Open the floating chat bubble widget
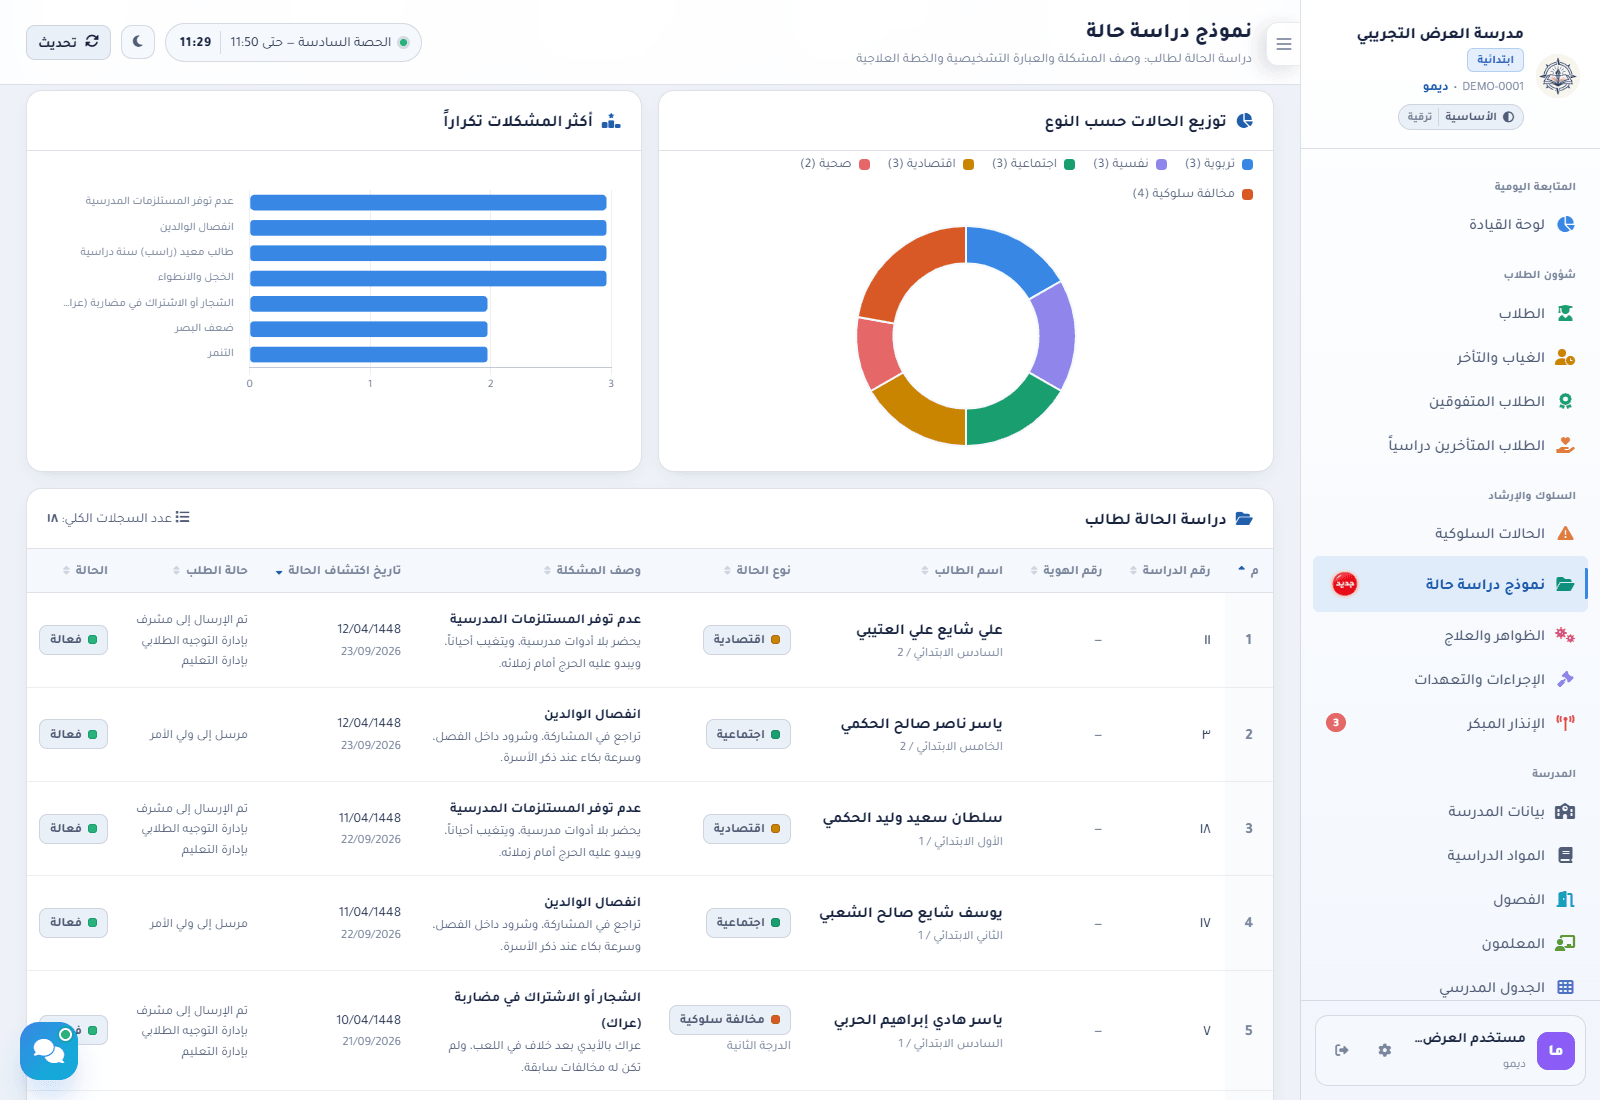 point(49,1050)
